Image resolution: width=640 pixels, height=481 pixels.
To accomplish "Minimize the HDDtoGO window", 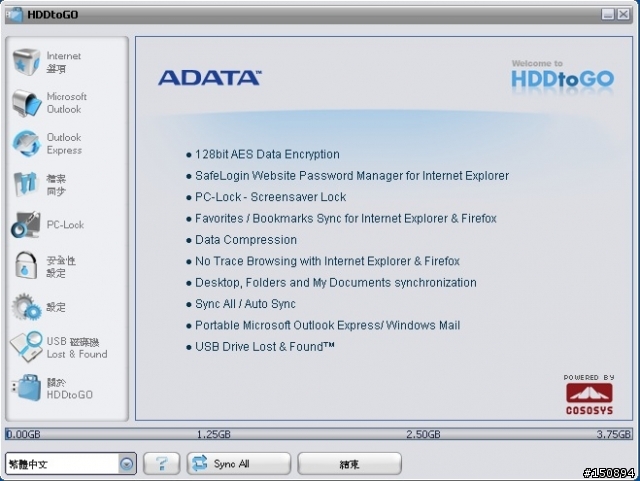I will point(608,14).
